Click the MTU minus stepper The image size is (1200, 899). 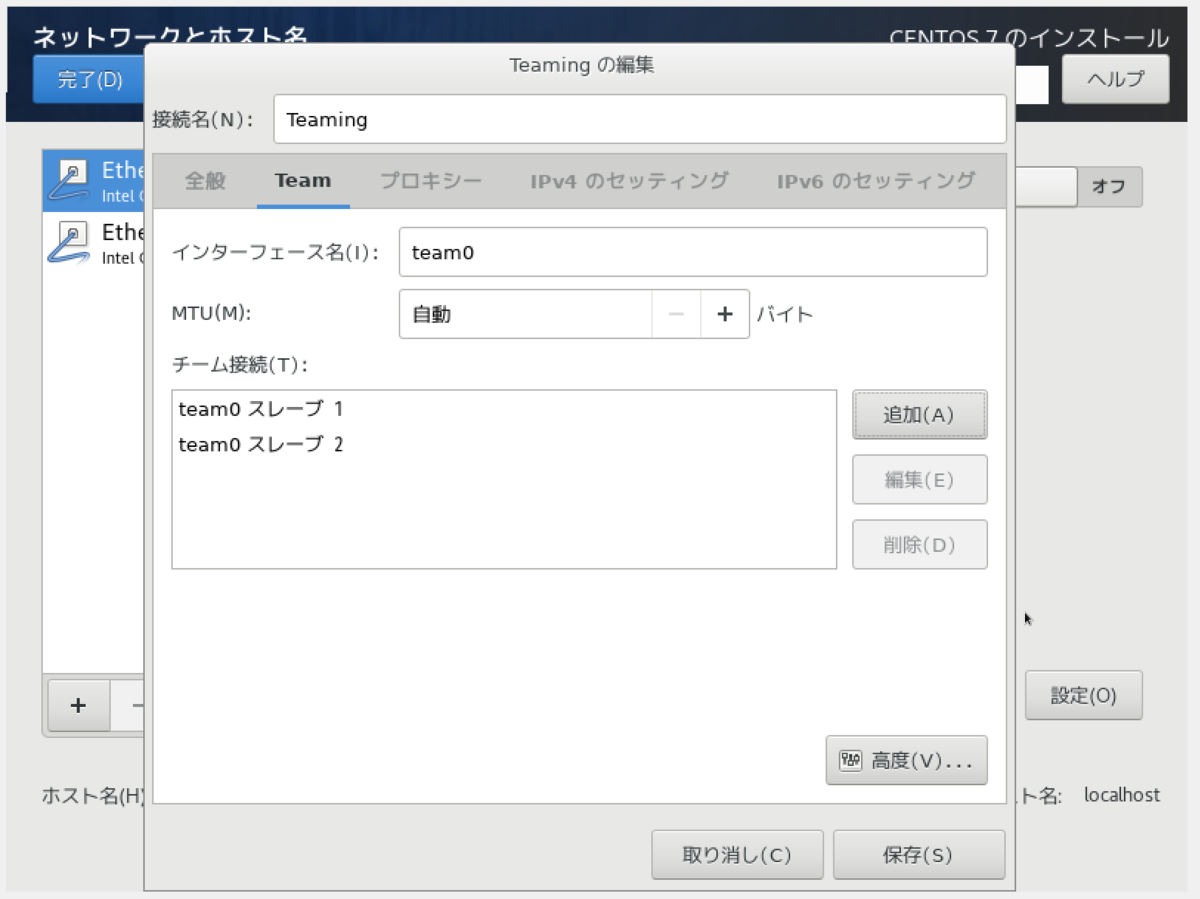click(676, 313)
